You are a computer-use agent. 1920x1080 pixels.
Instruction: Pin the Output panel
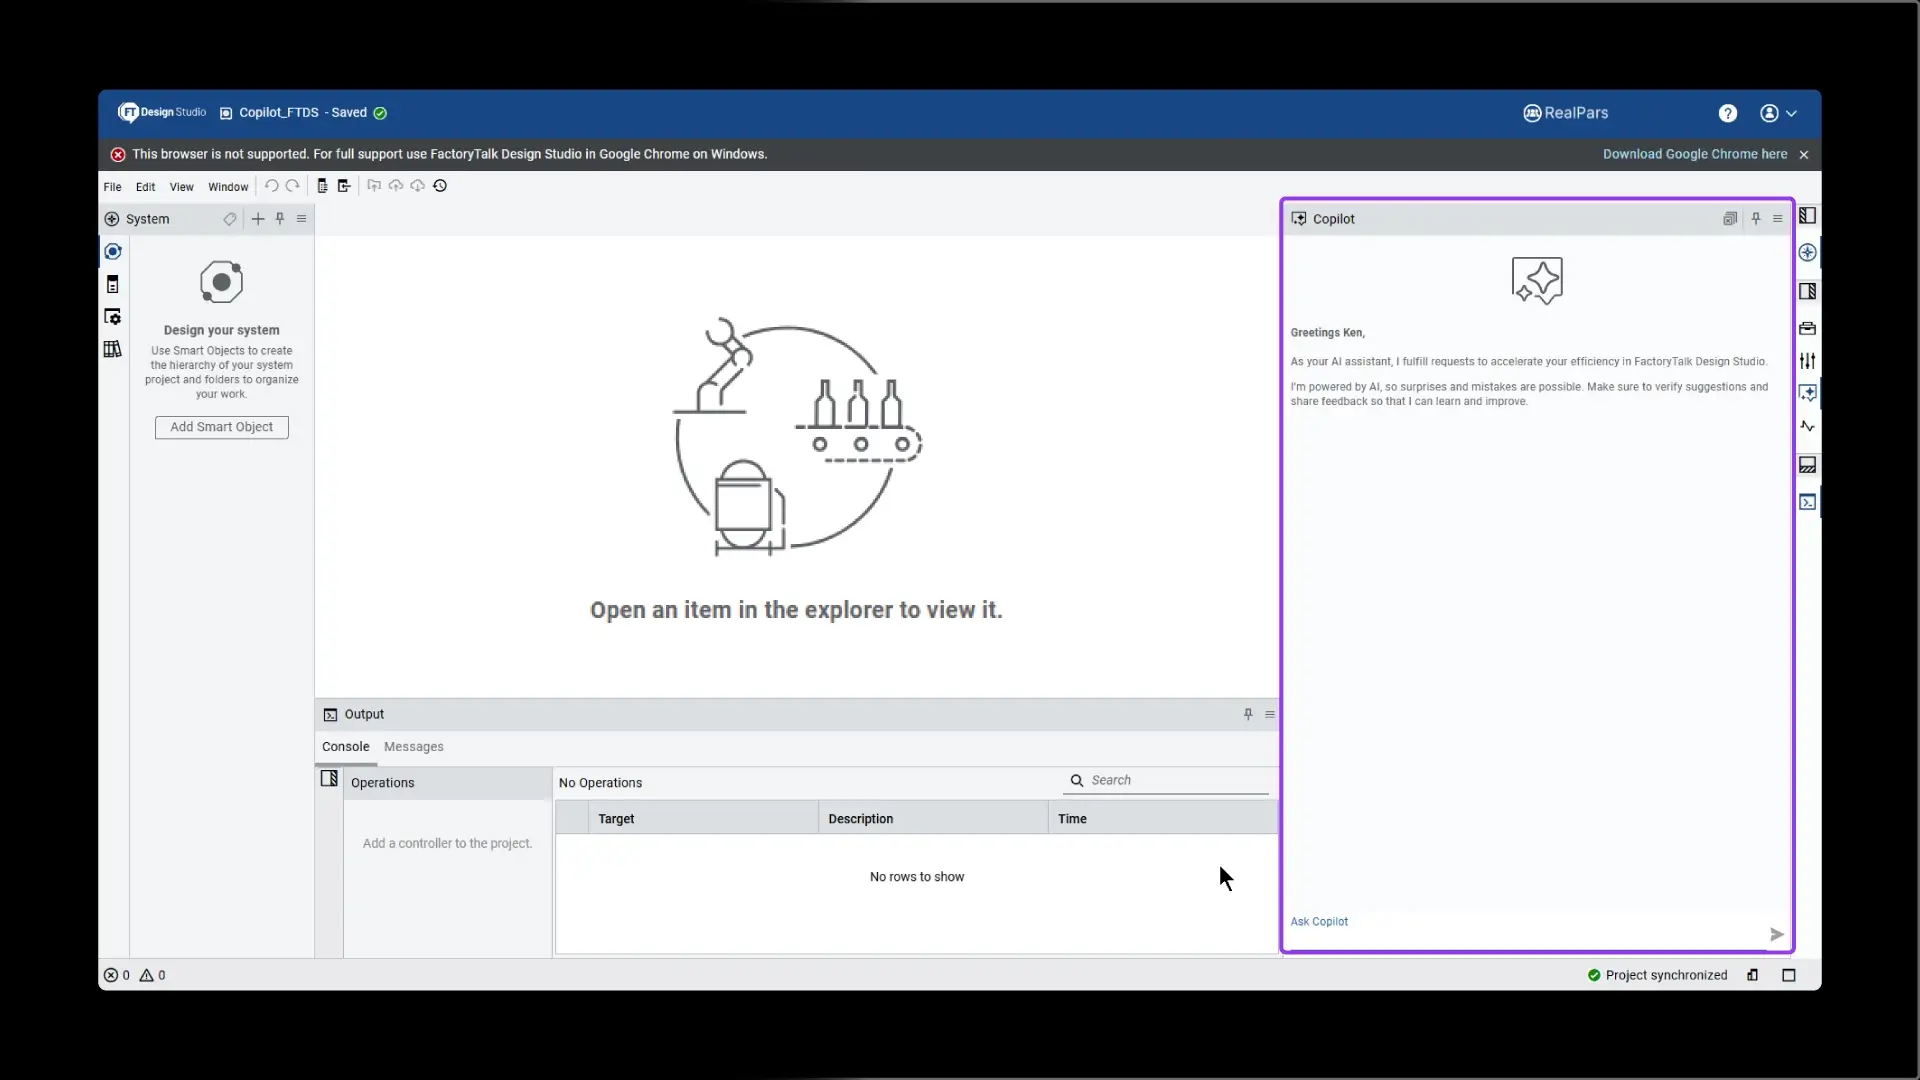pos(1247,714)
